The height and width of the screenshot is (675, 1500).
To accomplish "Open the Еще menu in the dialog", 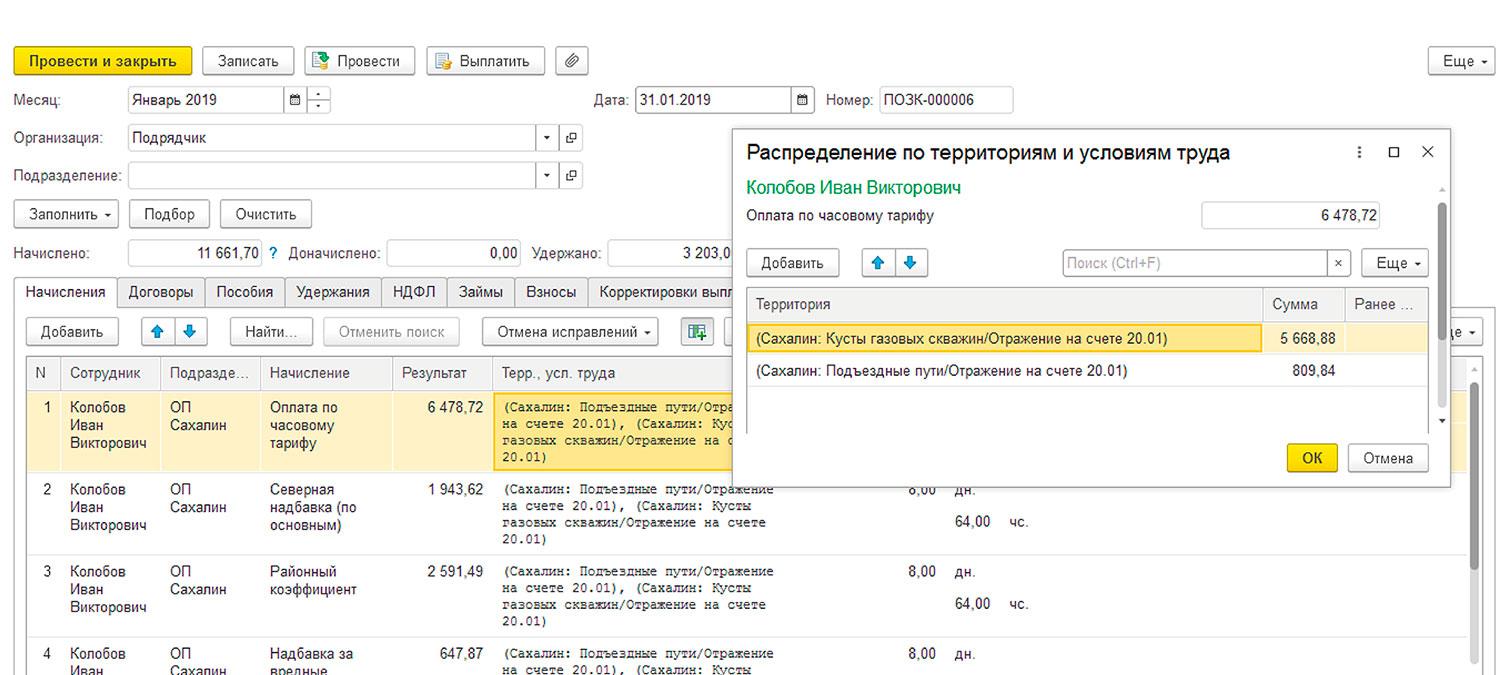I will (1395, 263).
